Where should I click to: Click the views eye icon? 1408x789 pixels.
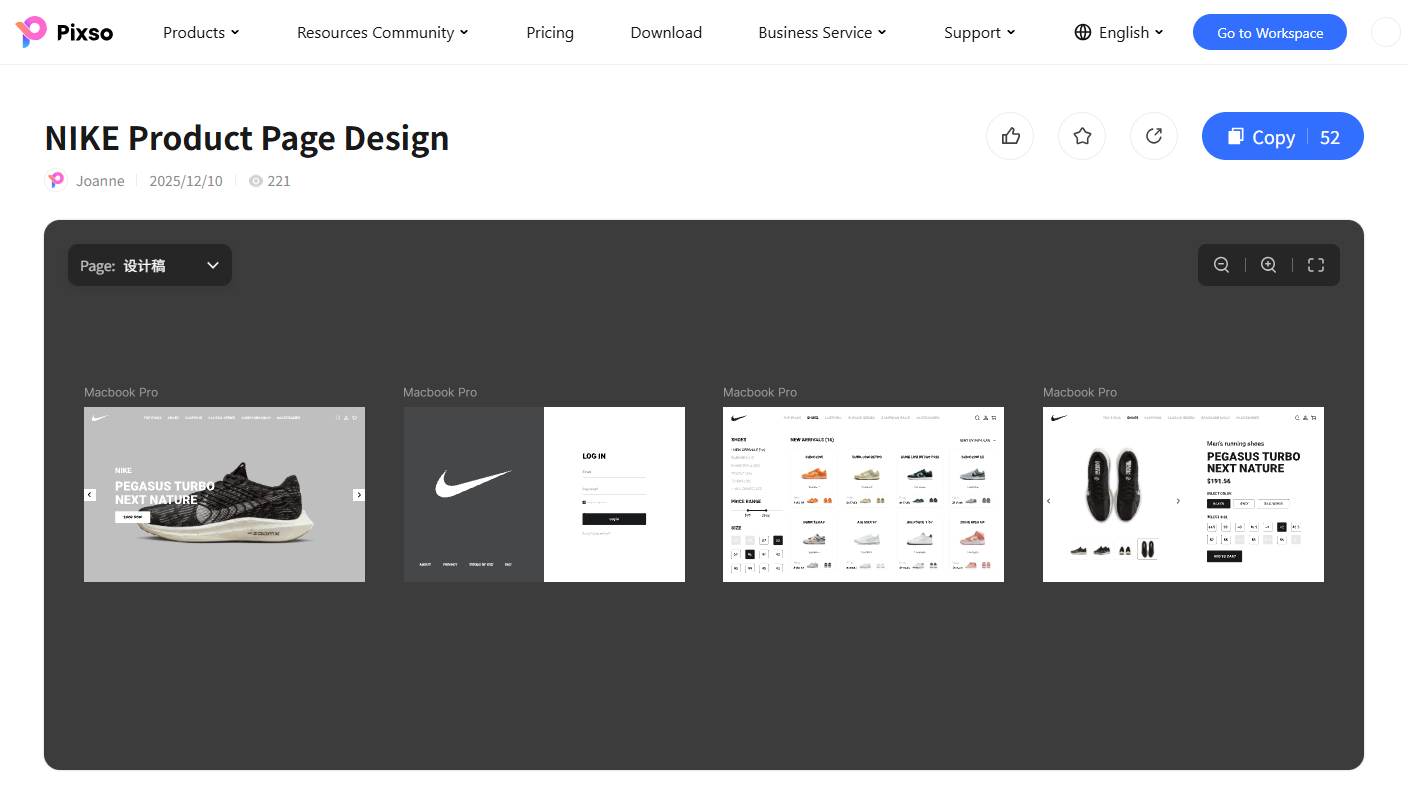256,181
